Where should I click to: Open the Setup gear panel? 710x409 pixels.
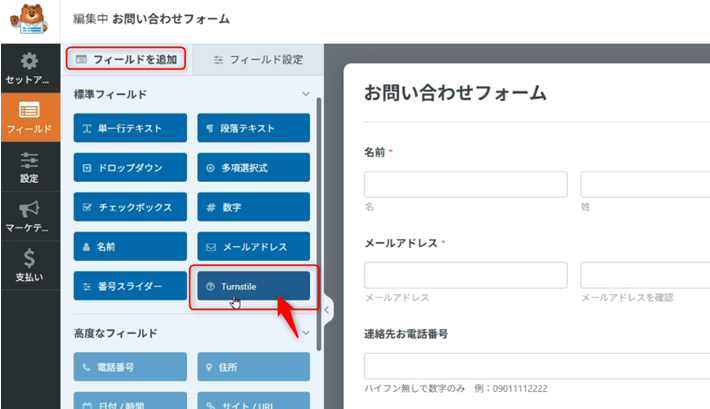(29, 68)
